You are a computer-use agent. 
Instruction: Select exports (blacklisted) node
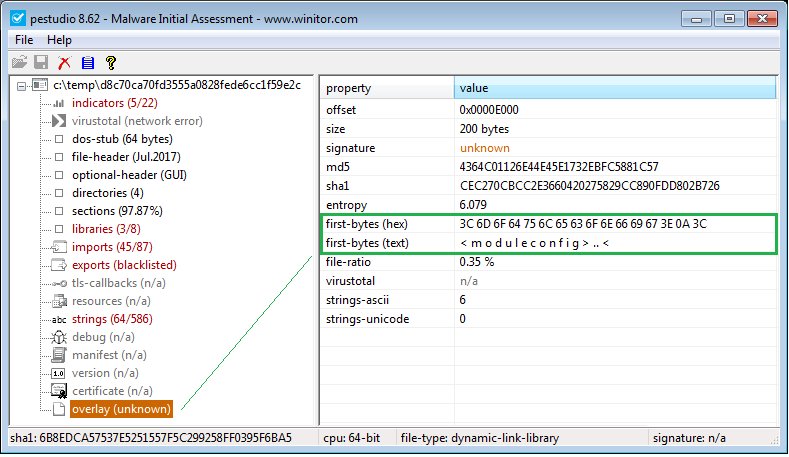[124, 265]
